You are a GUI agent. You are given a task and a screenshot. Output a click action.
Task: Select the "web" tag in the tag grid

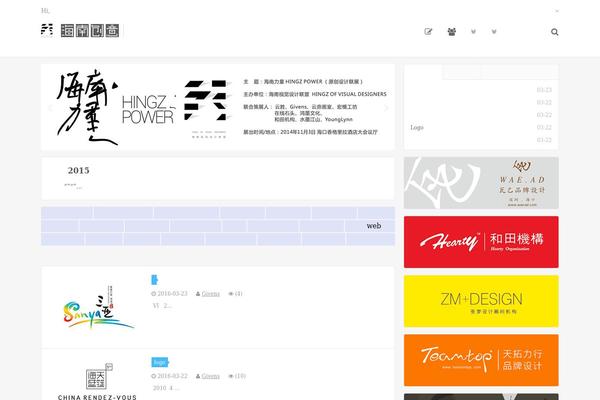[x=374, y=226]
